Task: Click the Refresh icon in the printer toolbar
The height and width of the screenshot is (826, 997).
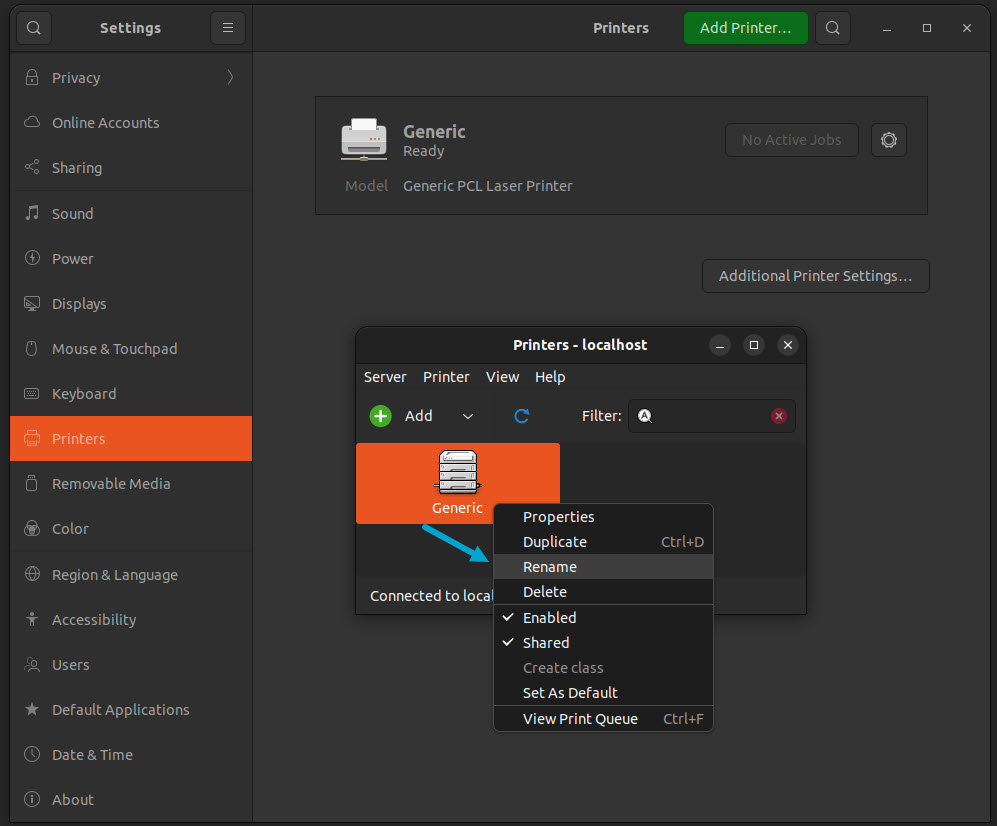Action: pos(521,415)
